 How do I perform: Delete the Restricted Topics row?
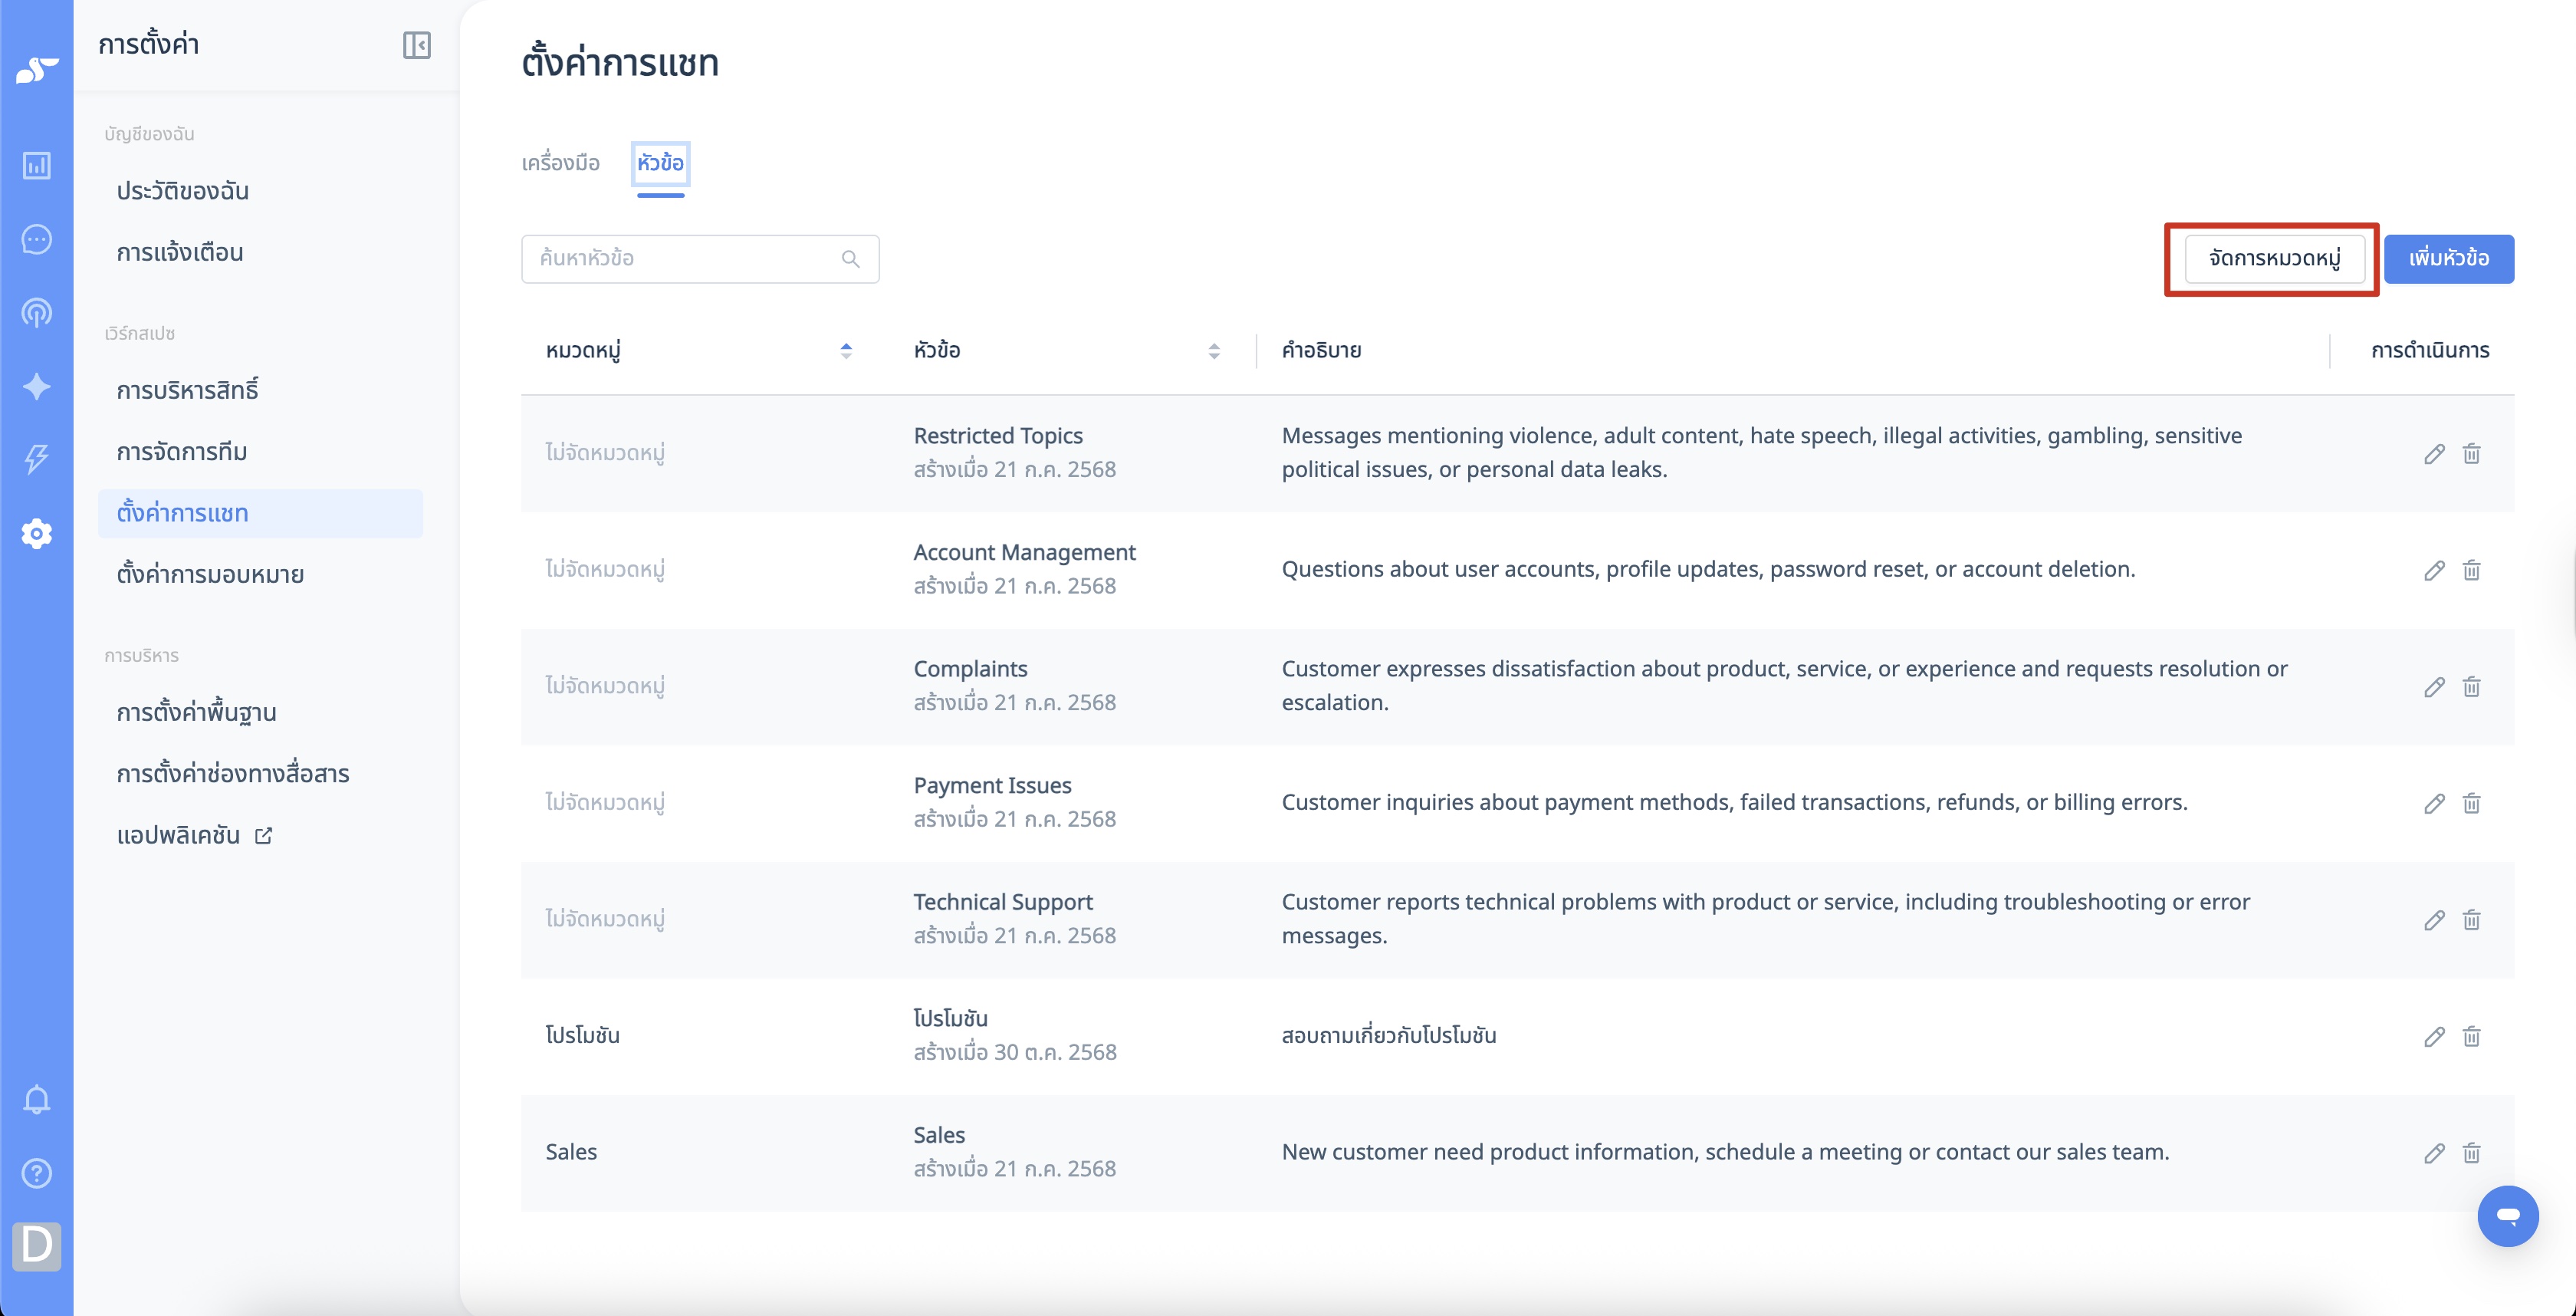pos(2471,454)
